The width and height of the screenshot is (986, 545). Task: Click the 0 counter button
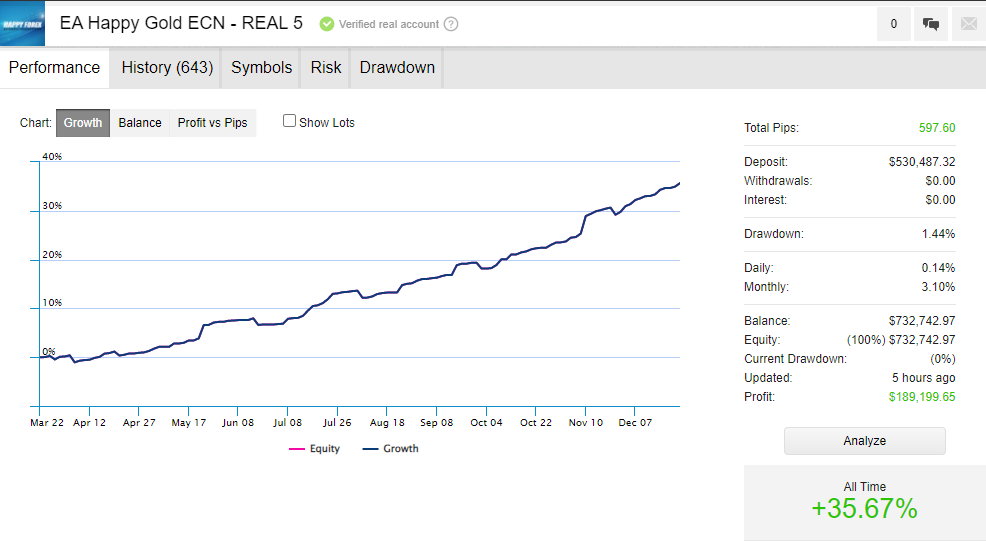(x=894, y=24)
